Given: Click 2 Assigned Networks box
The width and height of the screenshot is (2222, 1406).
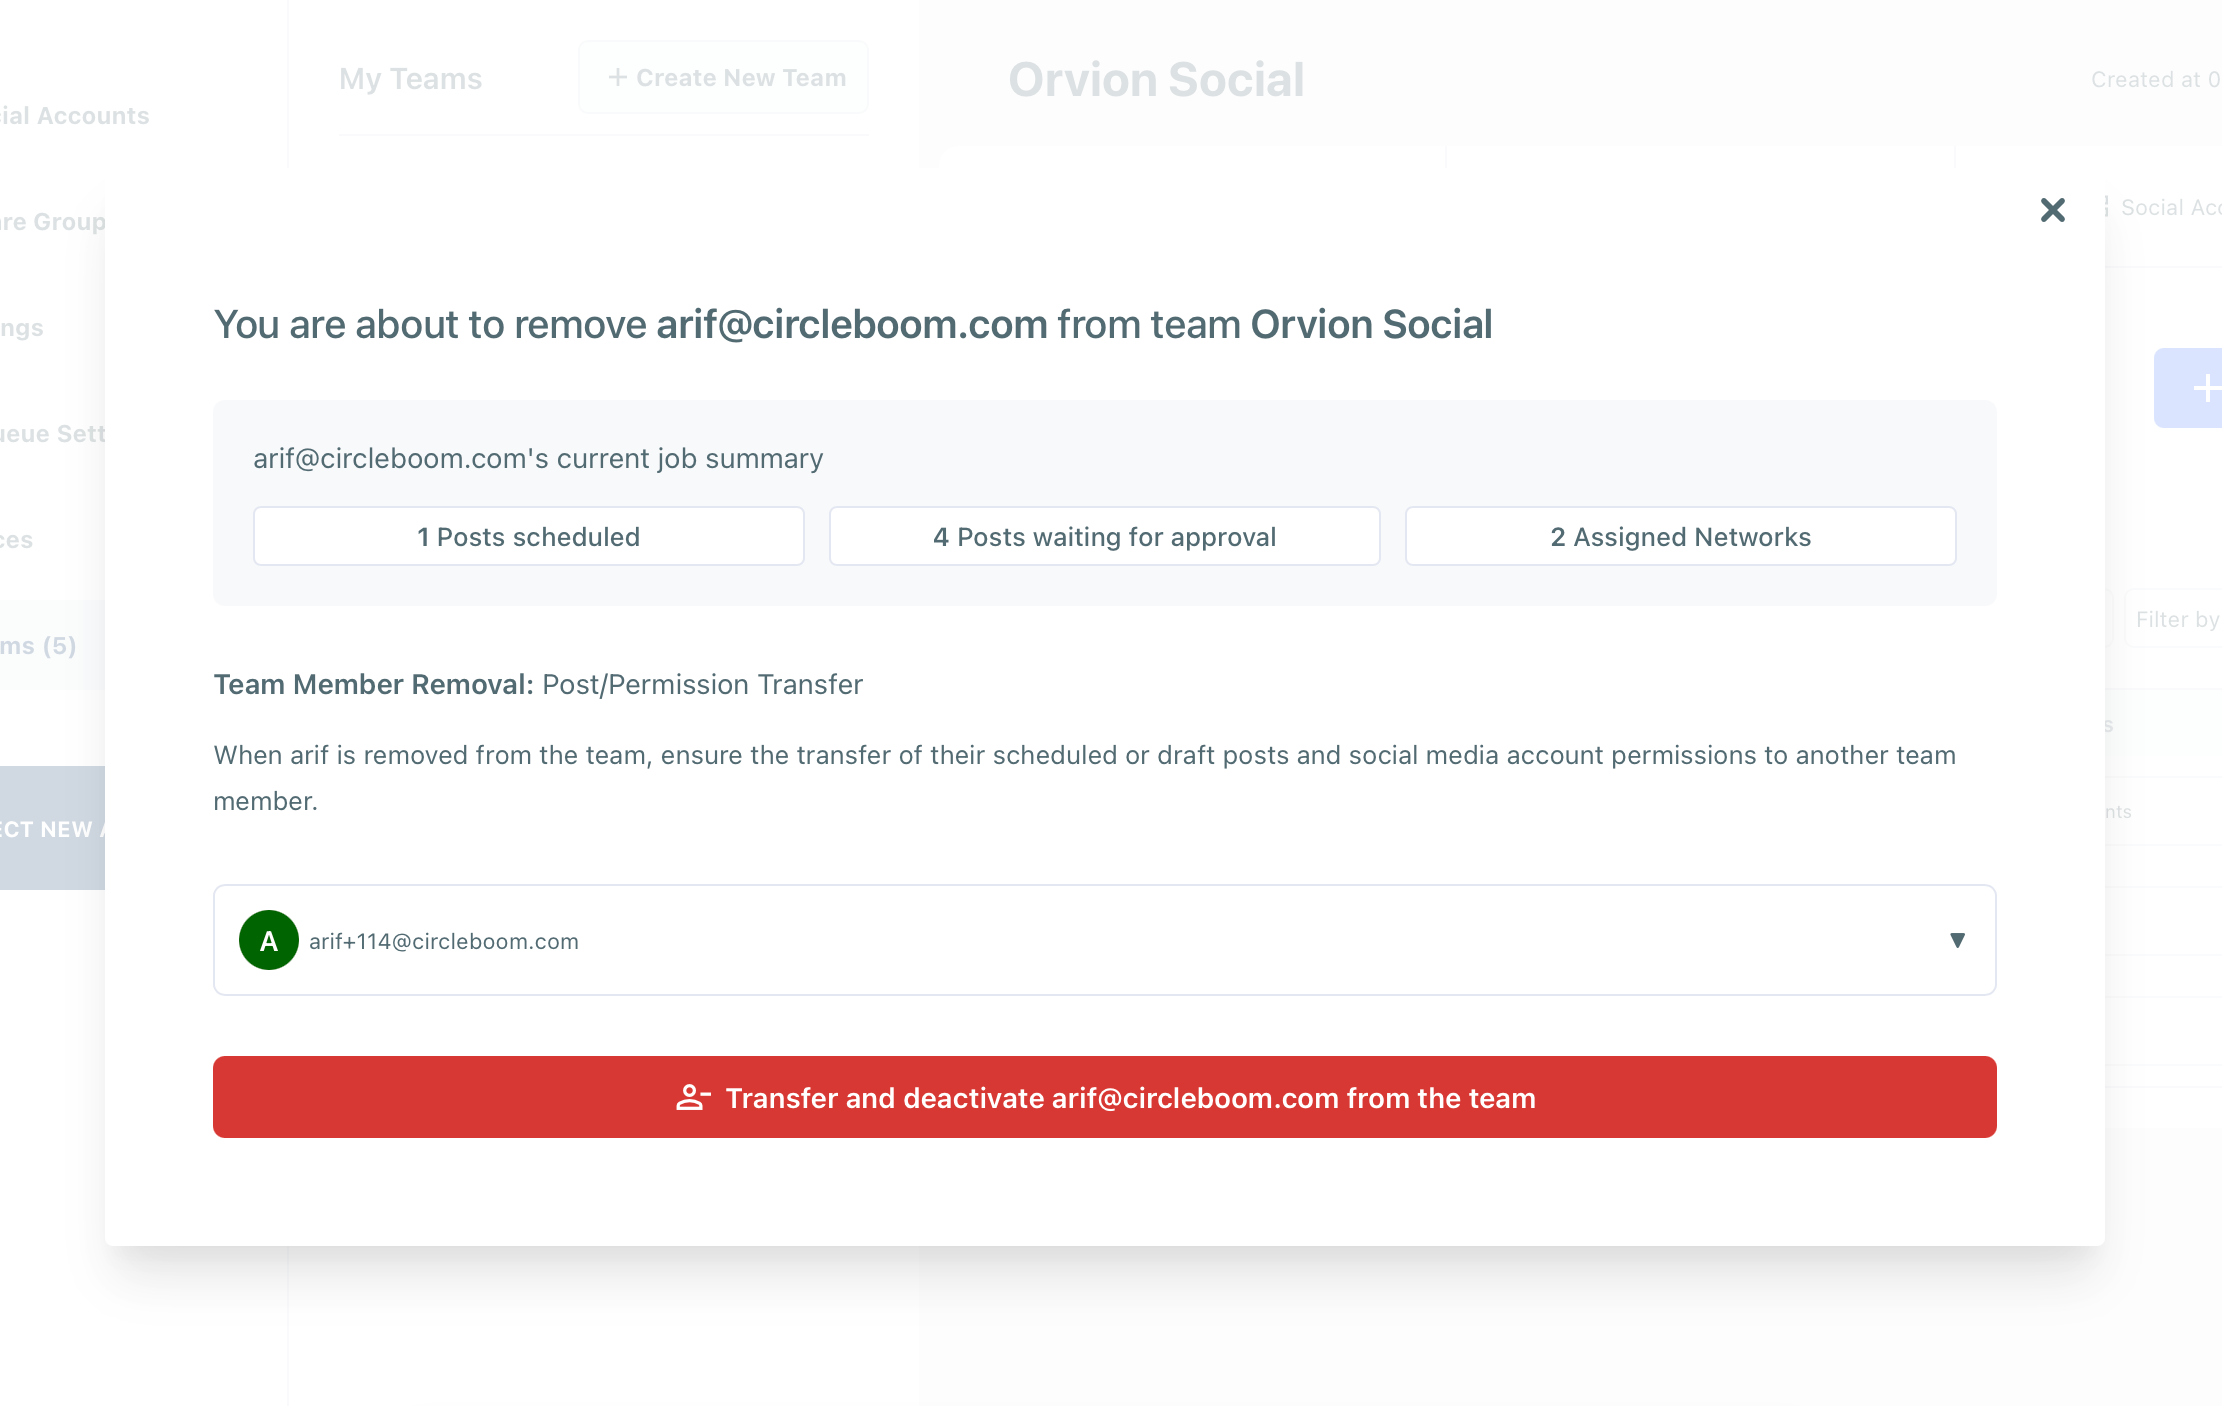Looking at the screenshot, I should (x=1680, y=537).
